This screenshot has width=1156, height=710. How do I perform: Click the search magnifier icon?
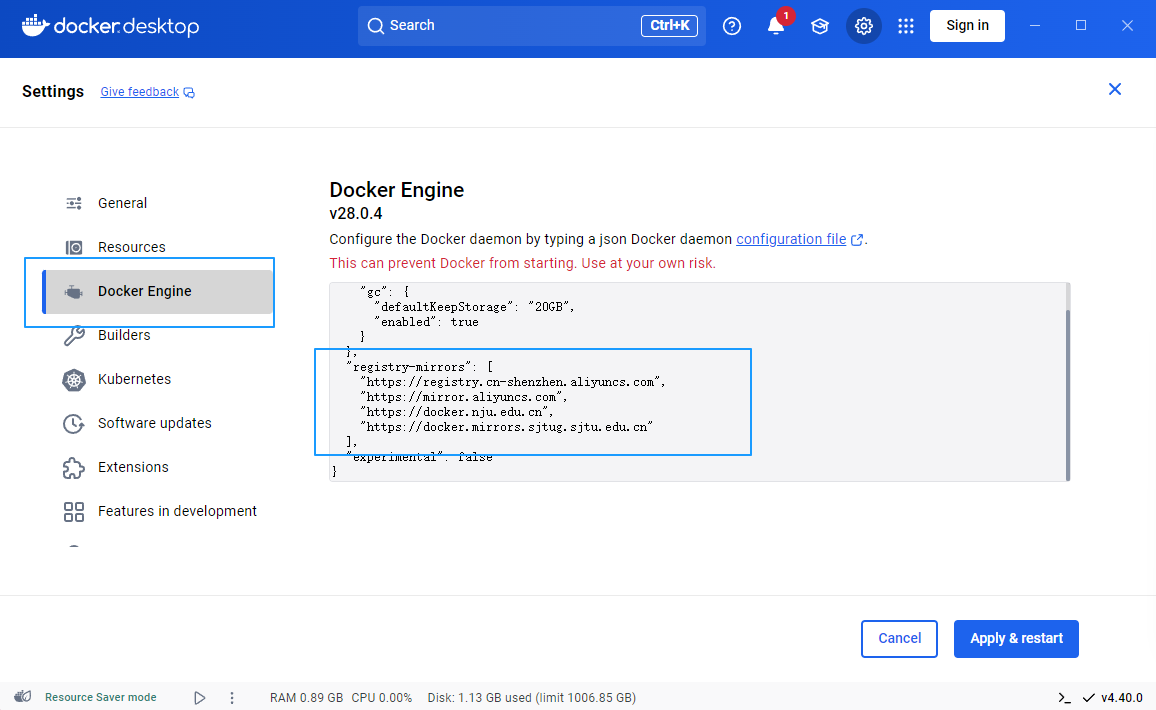click(x=375, y=26)
